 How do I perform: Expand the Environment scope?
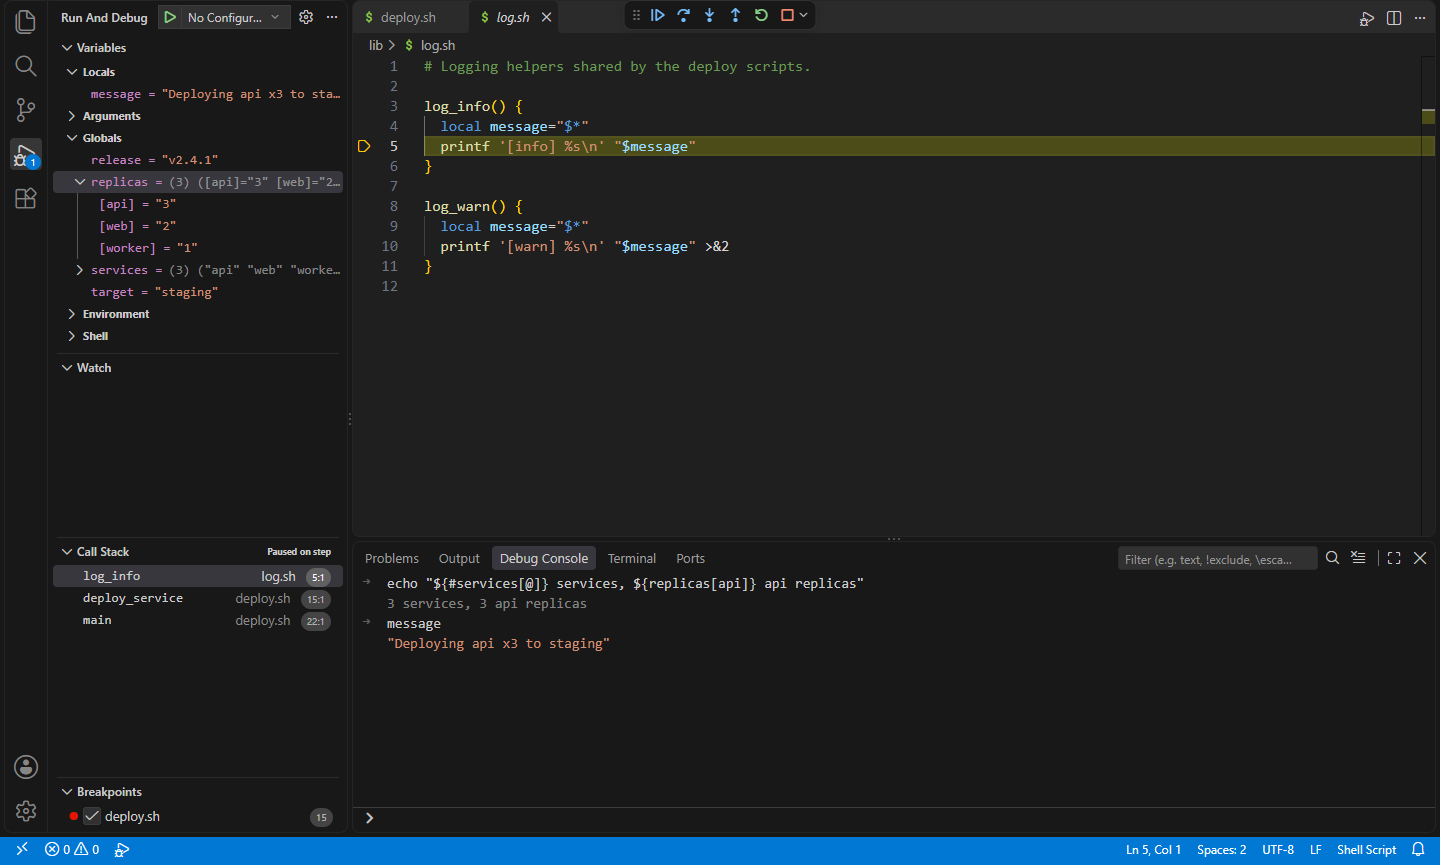tap(72, 314)
